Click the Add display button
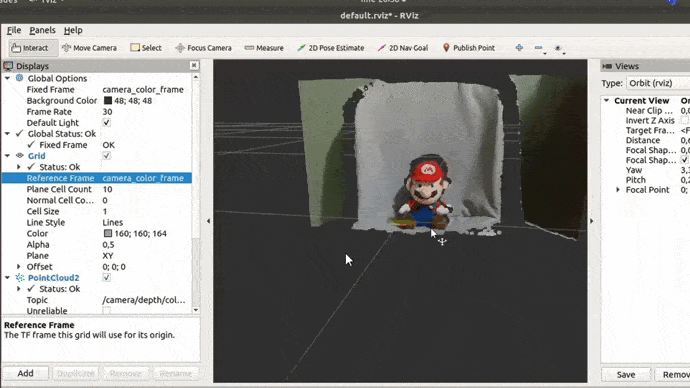The height and width of the screenshot is (388, 690). [26, 373]
